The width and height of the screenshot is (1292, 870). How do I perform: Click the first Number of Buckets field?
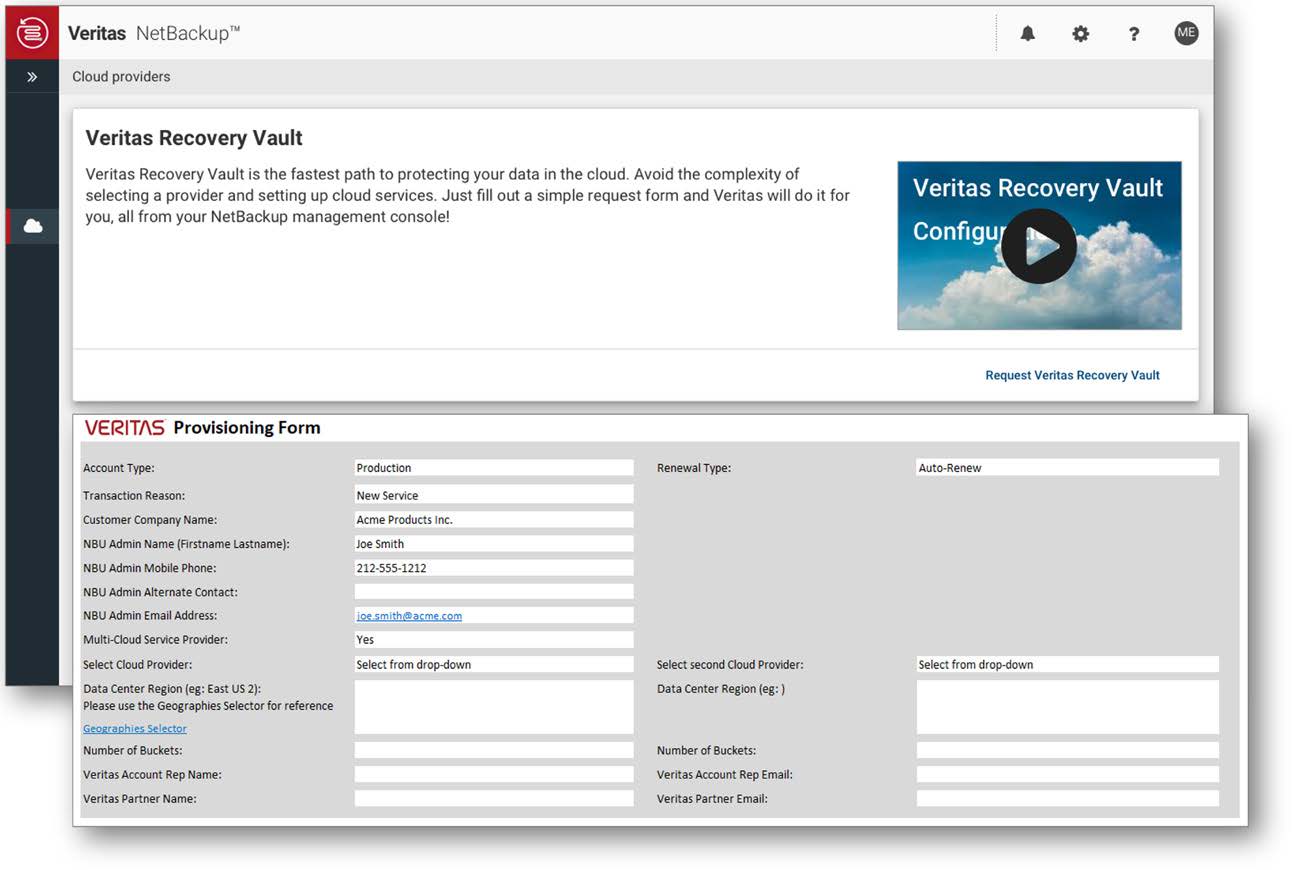(494, 750)
